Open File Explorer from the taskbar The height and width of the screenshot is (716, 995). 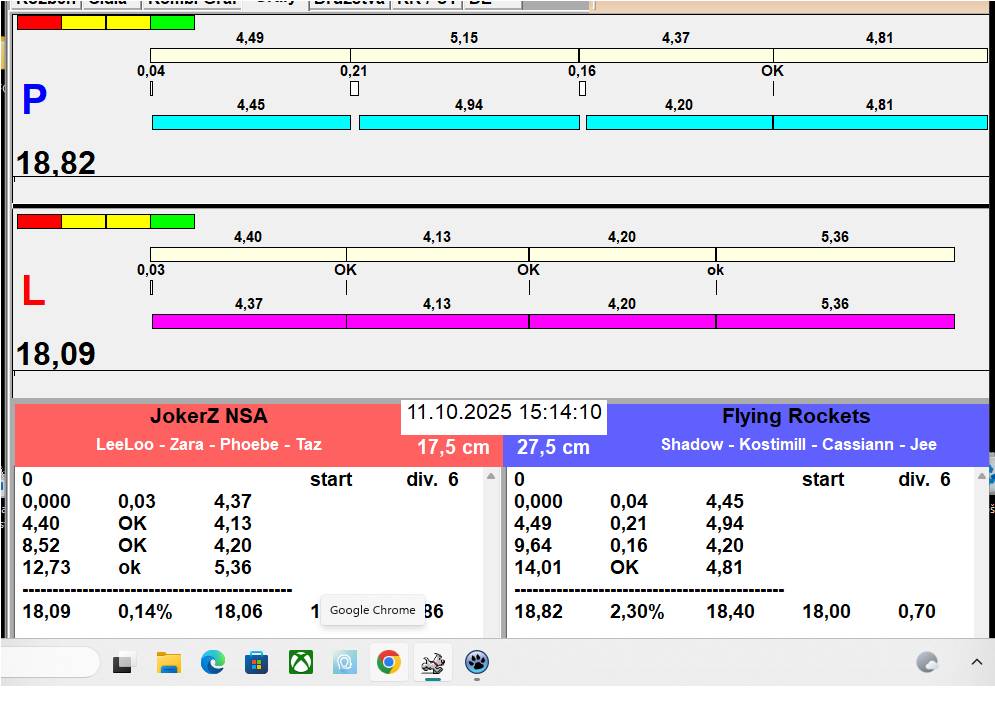tap(169, 662)
